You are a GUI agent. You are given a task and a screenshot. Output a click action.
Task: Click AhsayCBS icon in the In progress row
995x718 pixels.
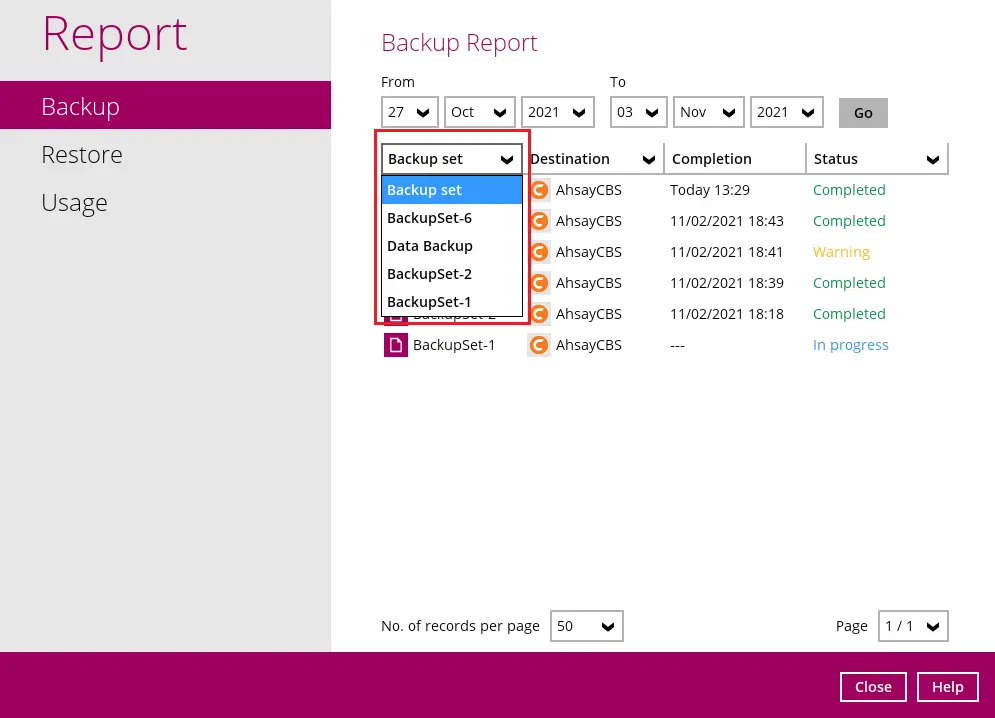[539, 345]
